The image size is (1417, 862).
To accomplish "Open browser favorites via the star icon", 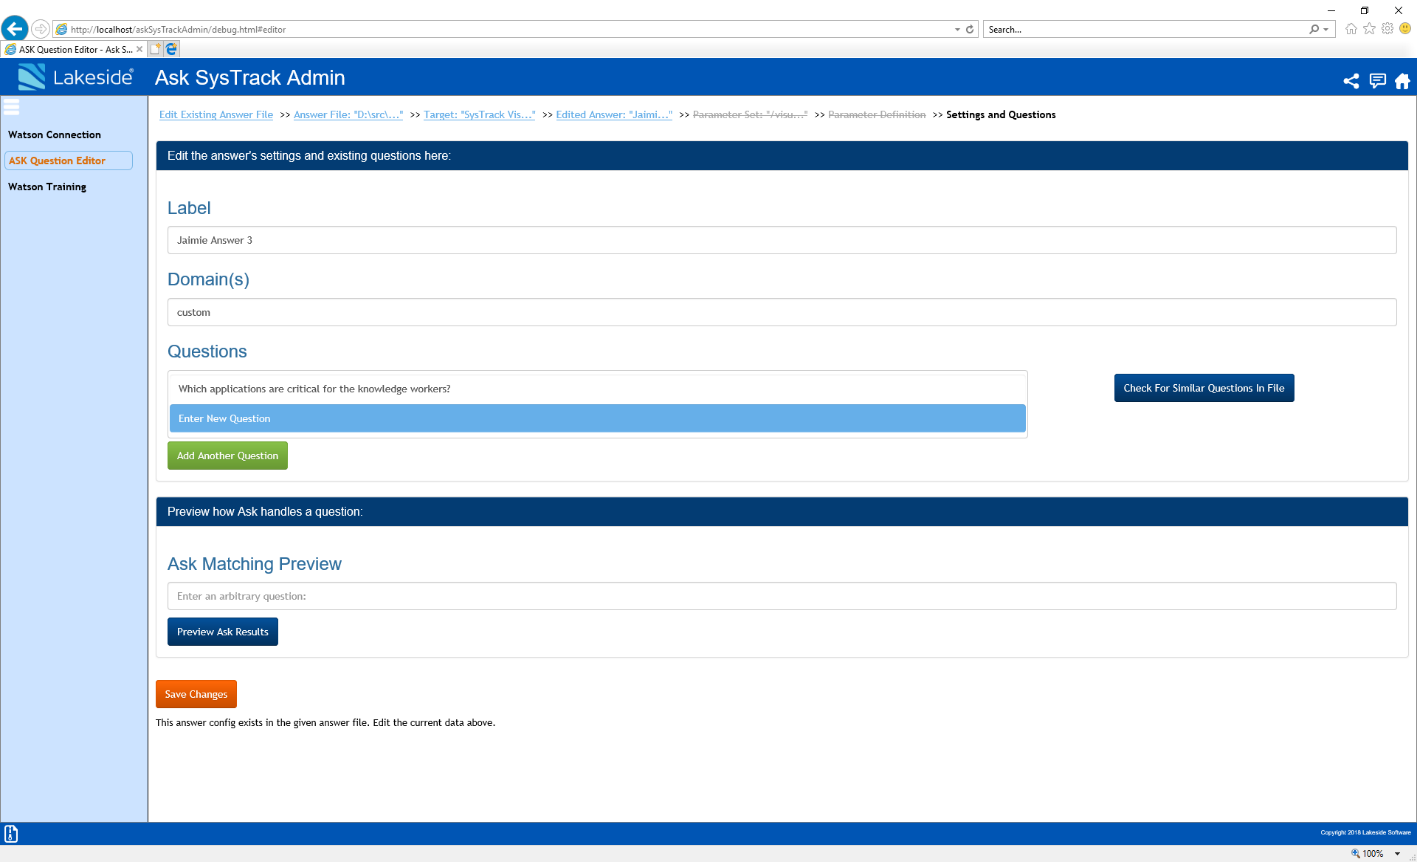I will (x=1369, y=28).
